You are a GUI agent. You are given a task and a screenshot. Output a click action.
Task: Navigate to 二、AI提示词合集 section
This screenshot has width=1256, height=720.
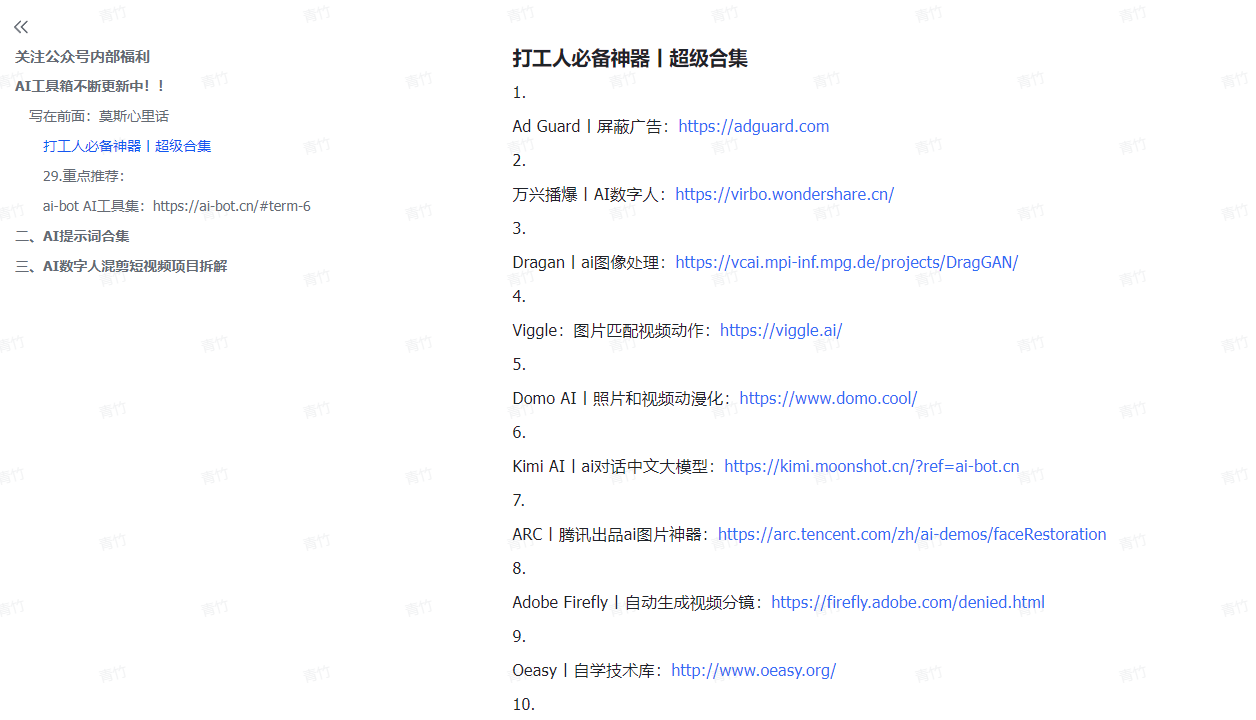coord(72,236)
